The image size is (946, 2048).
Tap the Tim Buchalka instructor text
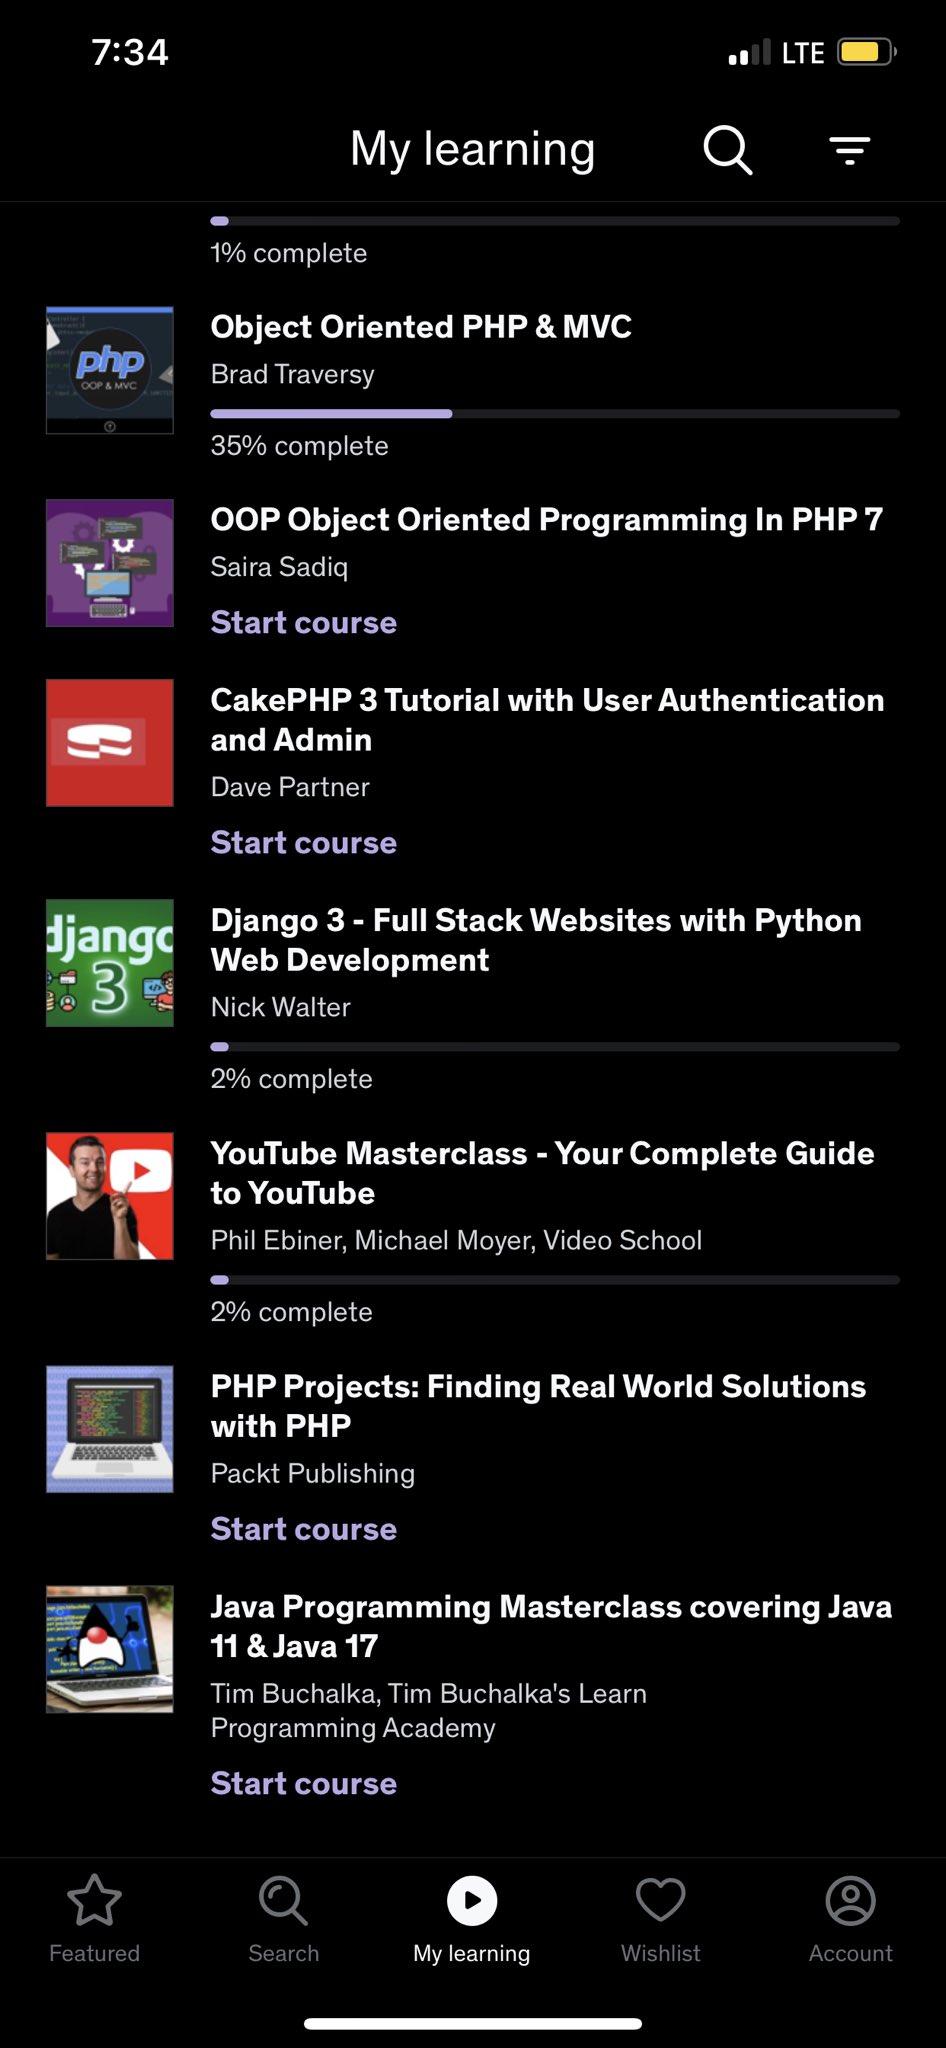pyautogui.click(x=429, y=1710)
